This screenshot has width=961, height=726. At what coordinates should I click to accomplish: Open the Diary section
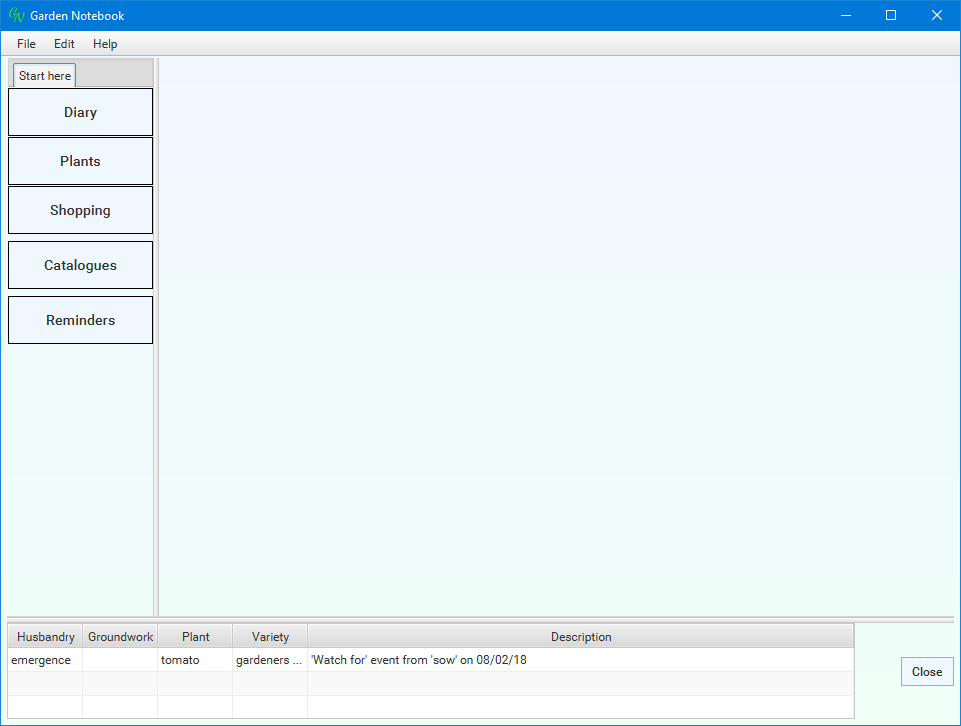[80, 112]
